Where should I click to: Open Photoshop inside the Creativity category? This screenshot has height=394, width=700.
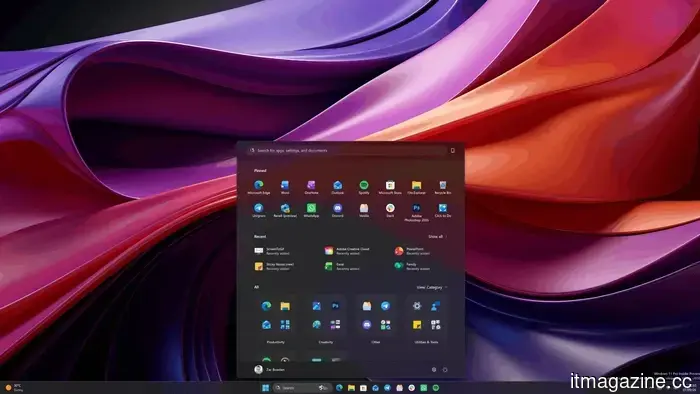coord(335,306)
